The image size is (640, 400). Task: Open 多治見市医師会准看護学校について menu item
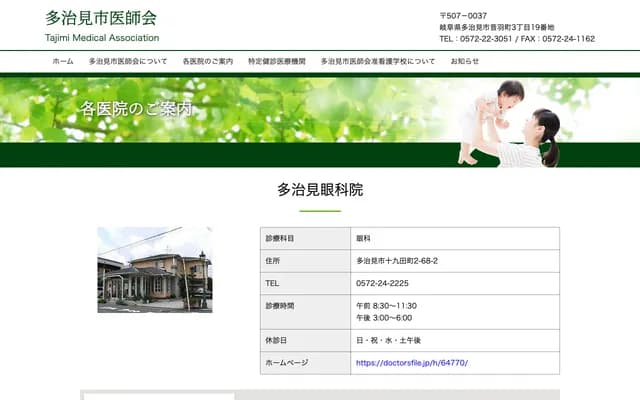point(378,61)
